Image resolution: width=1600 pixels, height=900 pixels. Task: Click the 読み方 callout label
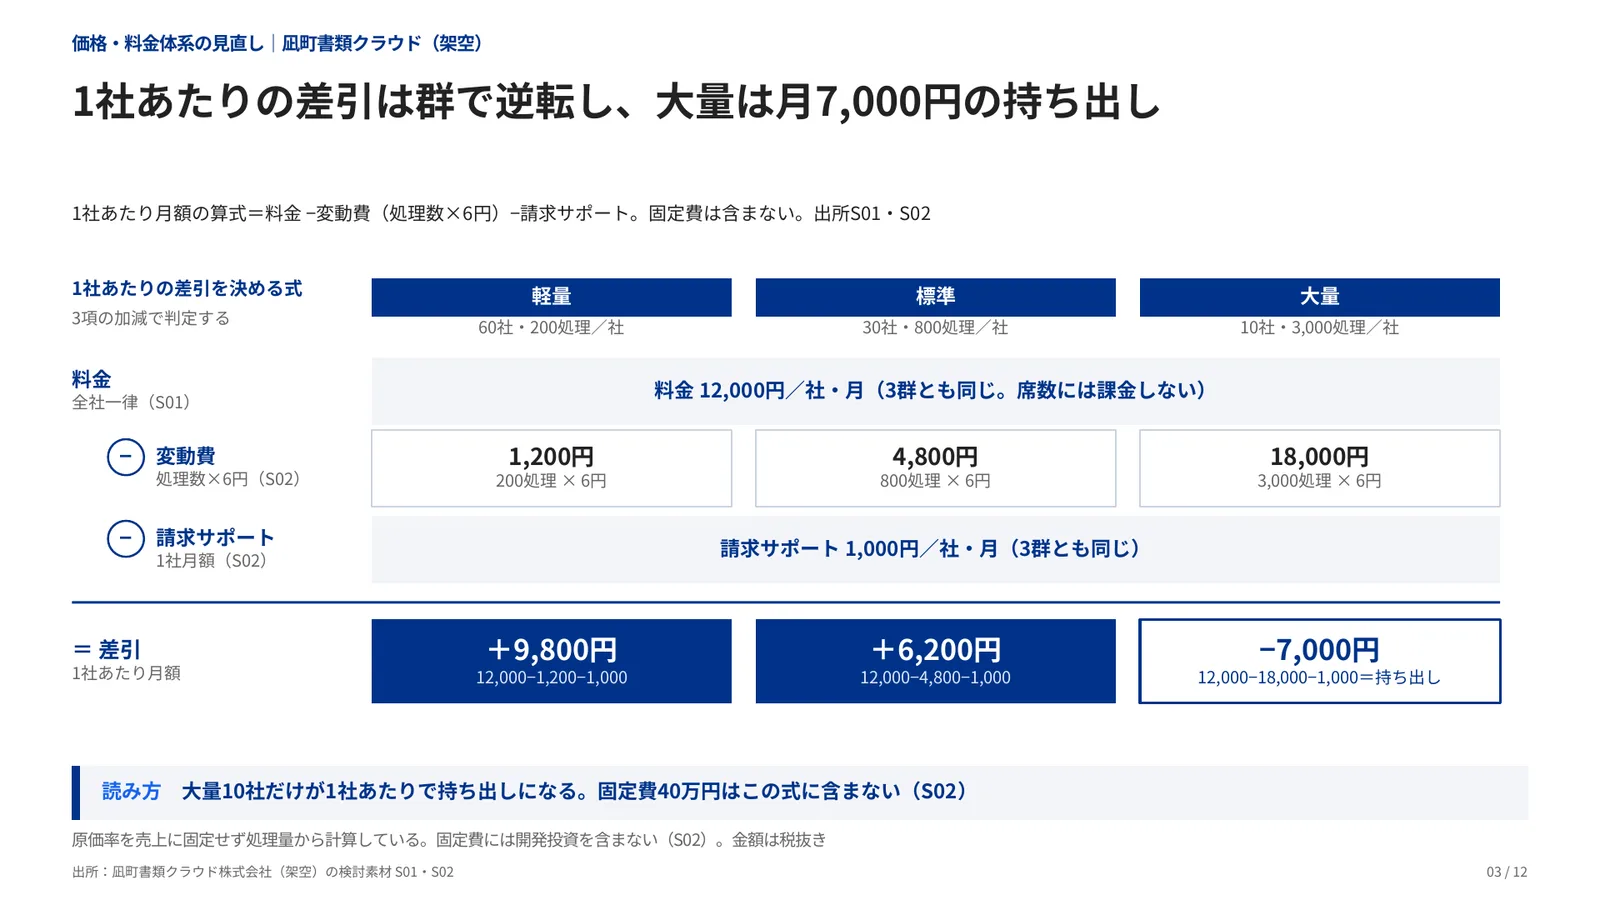click(131, 792)
